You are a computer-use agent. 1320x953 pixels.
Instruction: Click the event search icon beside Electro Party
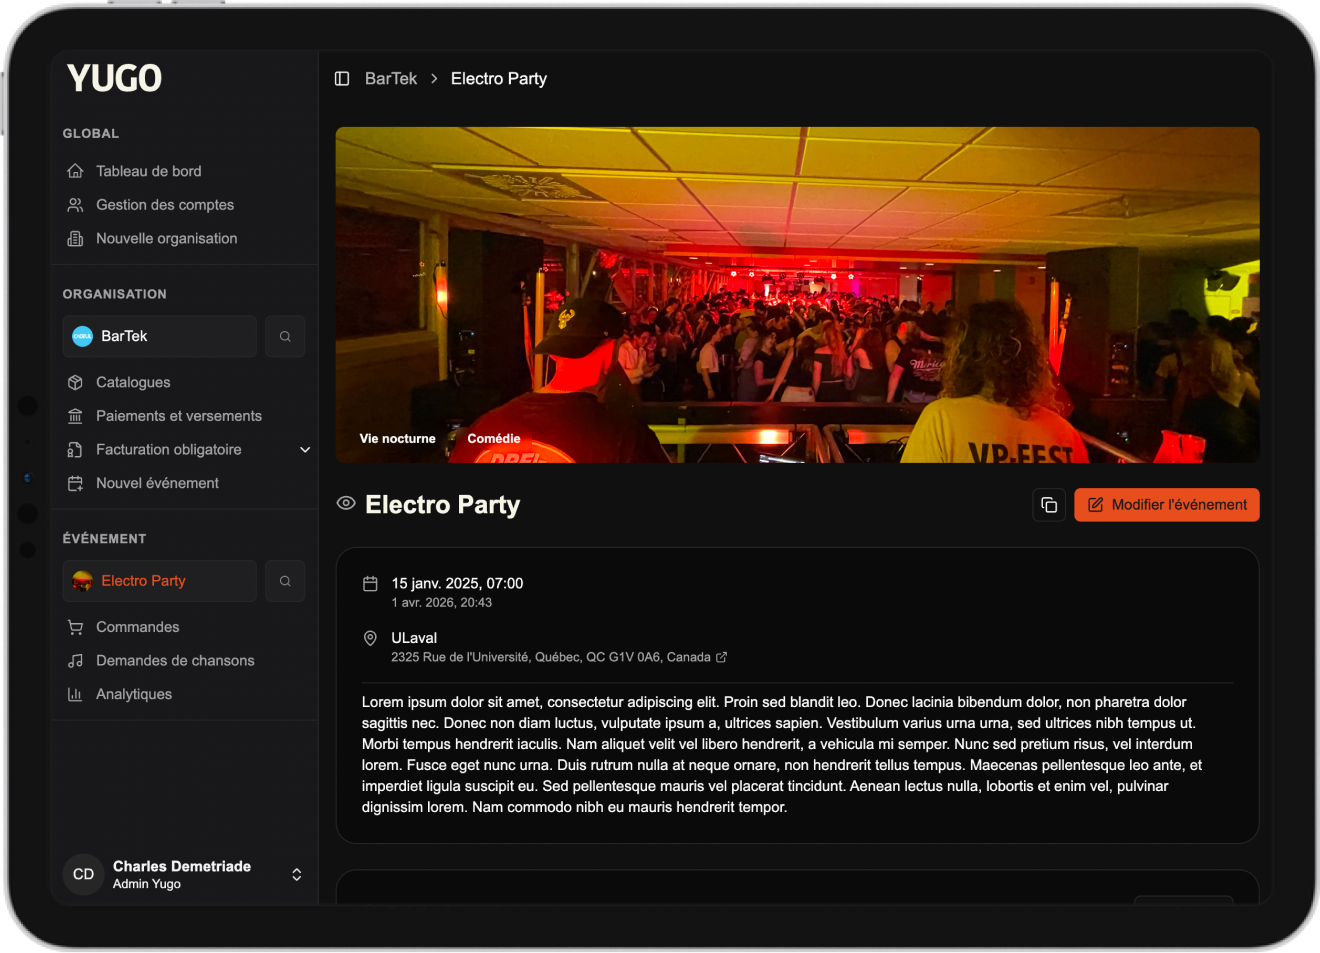[x=285, y=581]
